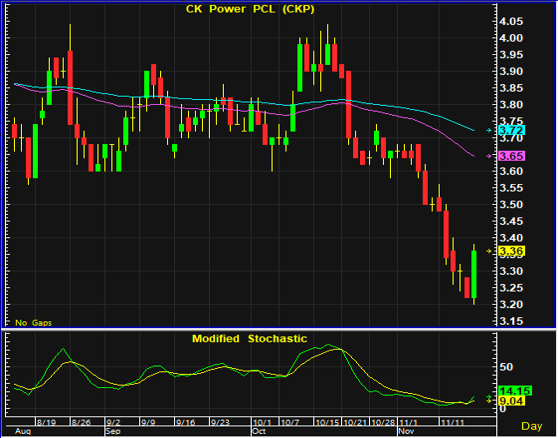Click the magenta arrow marker beside 3.65
Screen dimensions: 558x438
click(x=489, y=156)
